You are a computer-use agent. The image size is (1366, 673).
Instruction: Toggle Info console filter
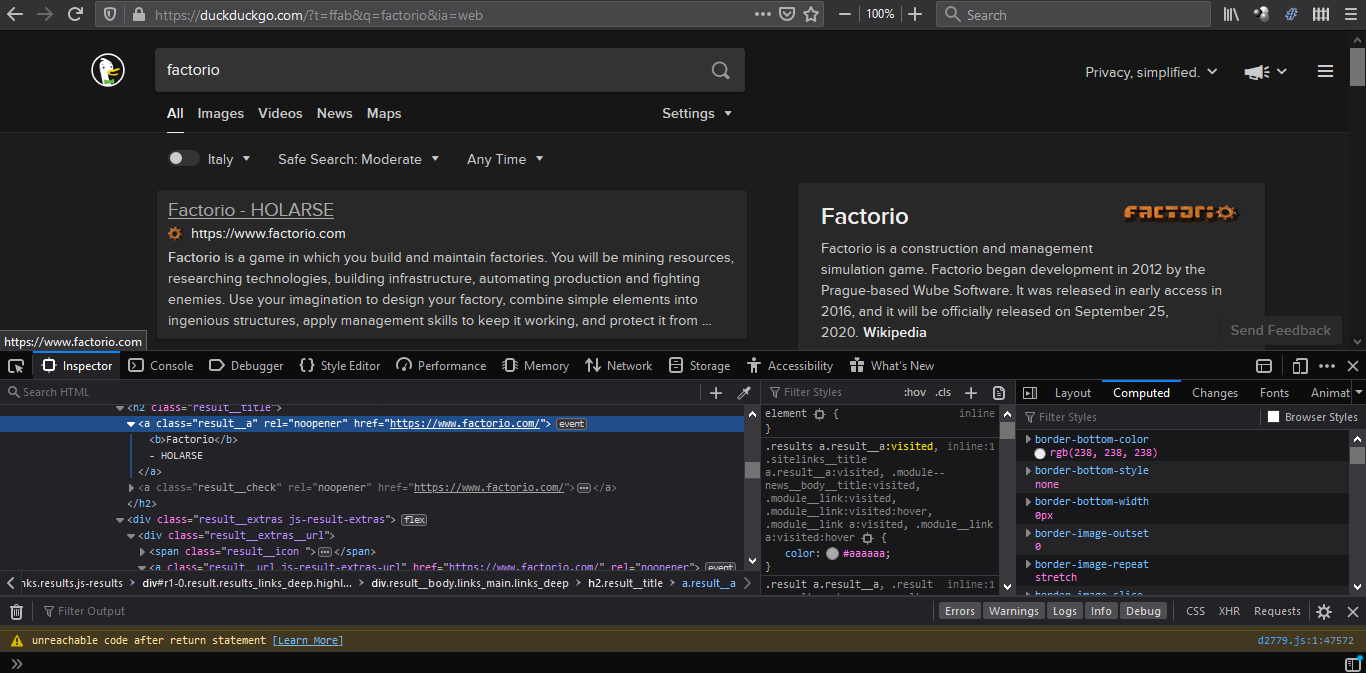1101,611
